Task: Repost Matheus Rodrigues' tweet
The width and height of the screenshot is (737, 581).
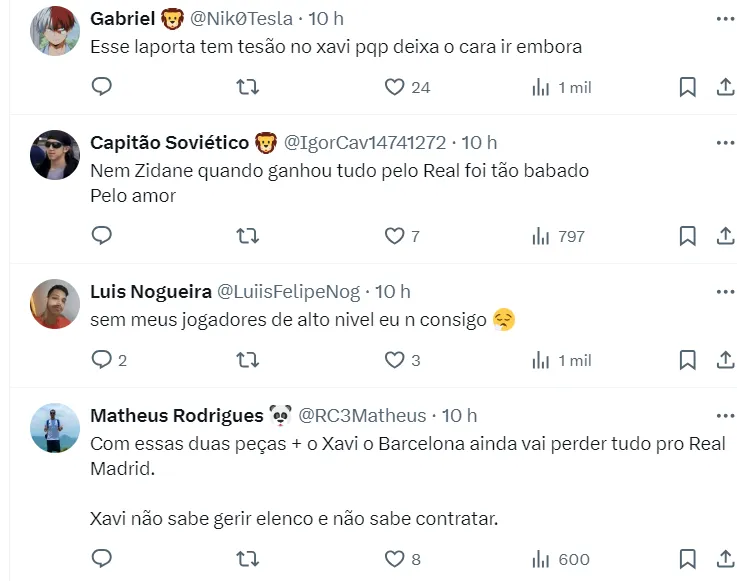Action: [247, 559]
